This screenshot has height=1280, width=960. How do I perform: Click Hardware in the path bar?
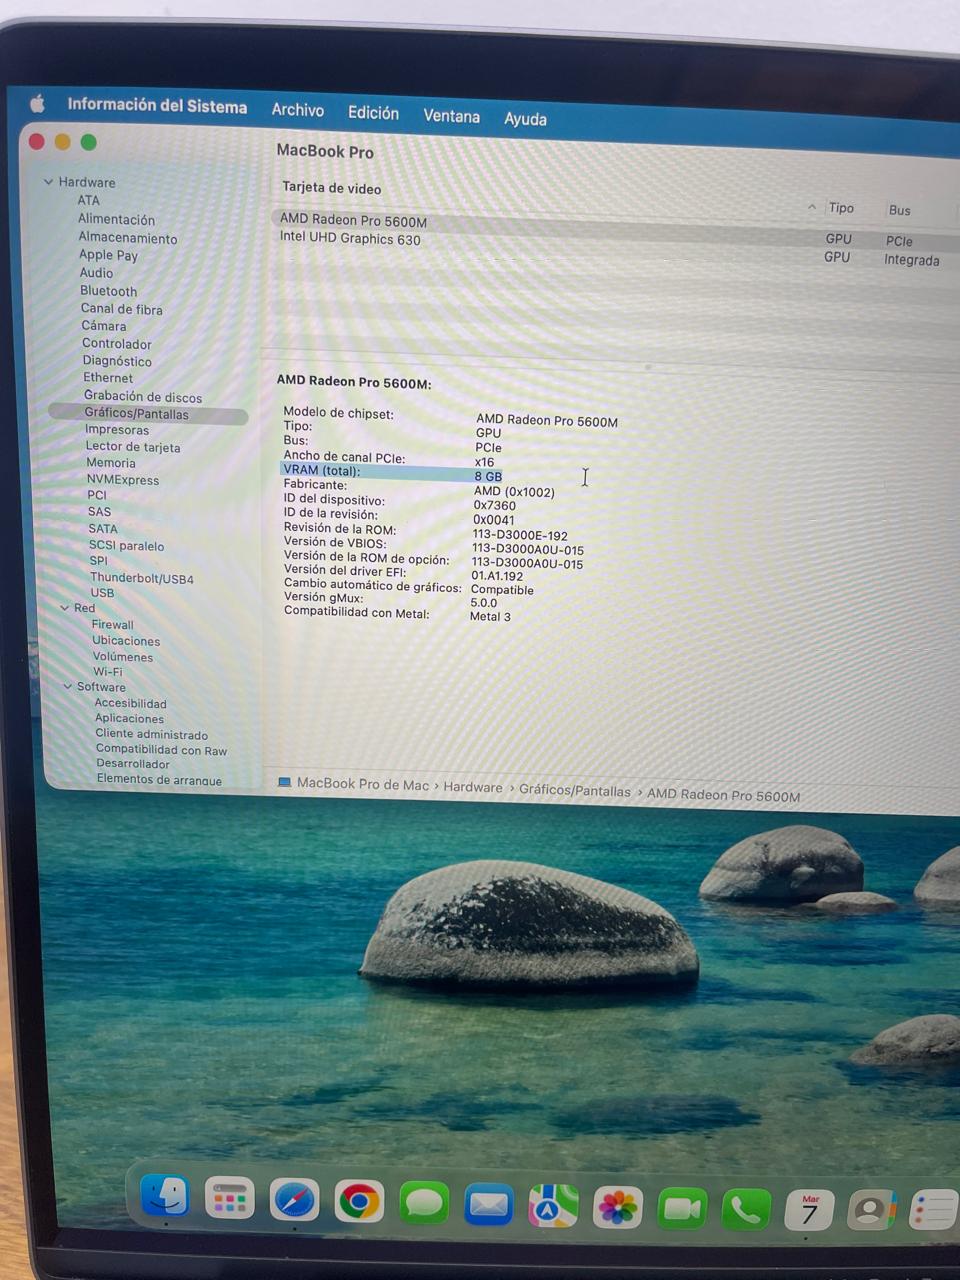(x=473, y=787)
